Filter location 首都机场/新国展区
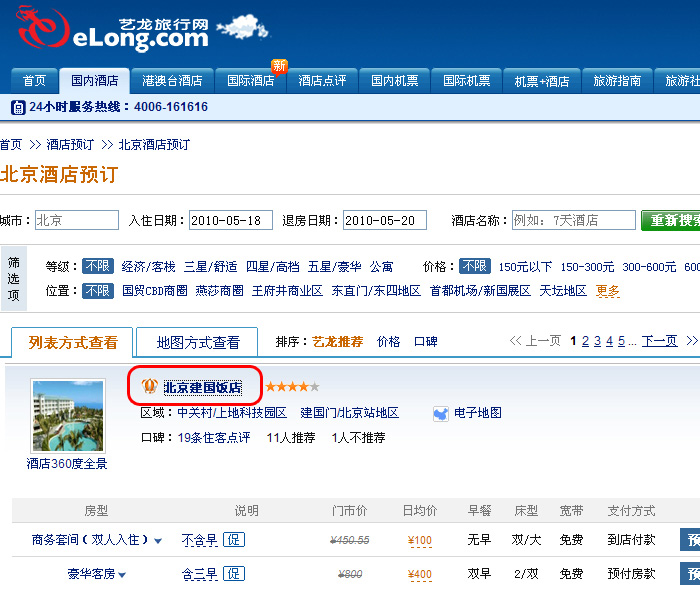This screenshot has height=590, width=700. click(x=480, y=291)
